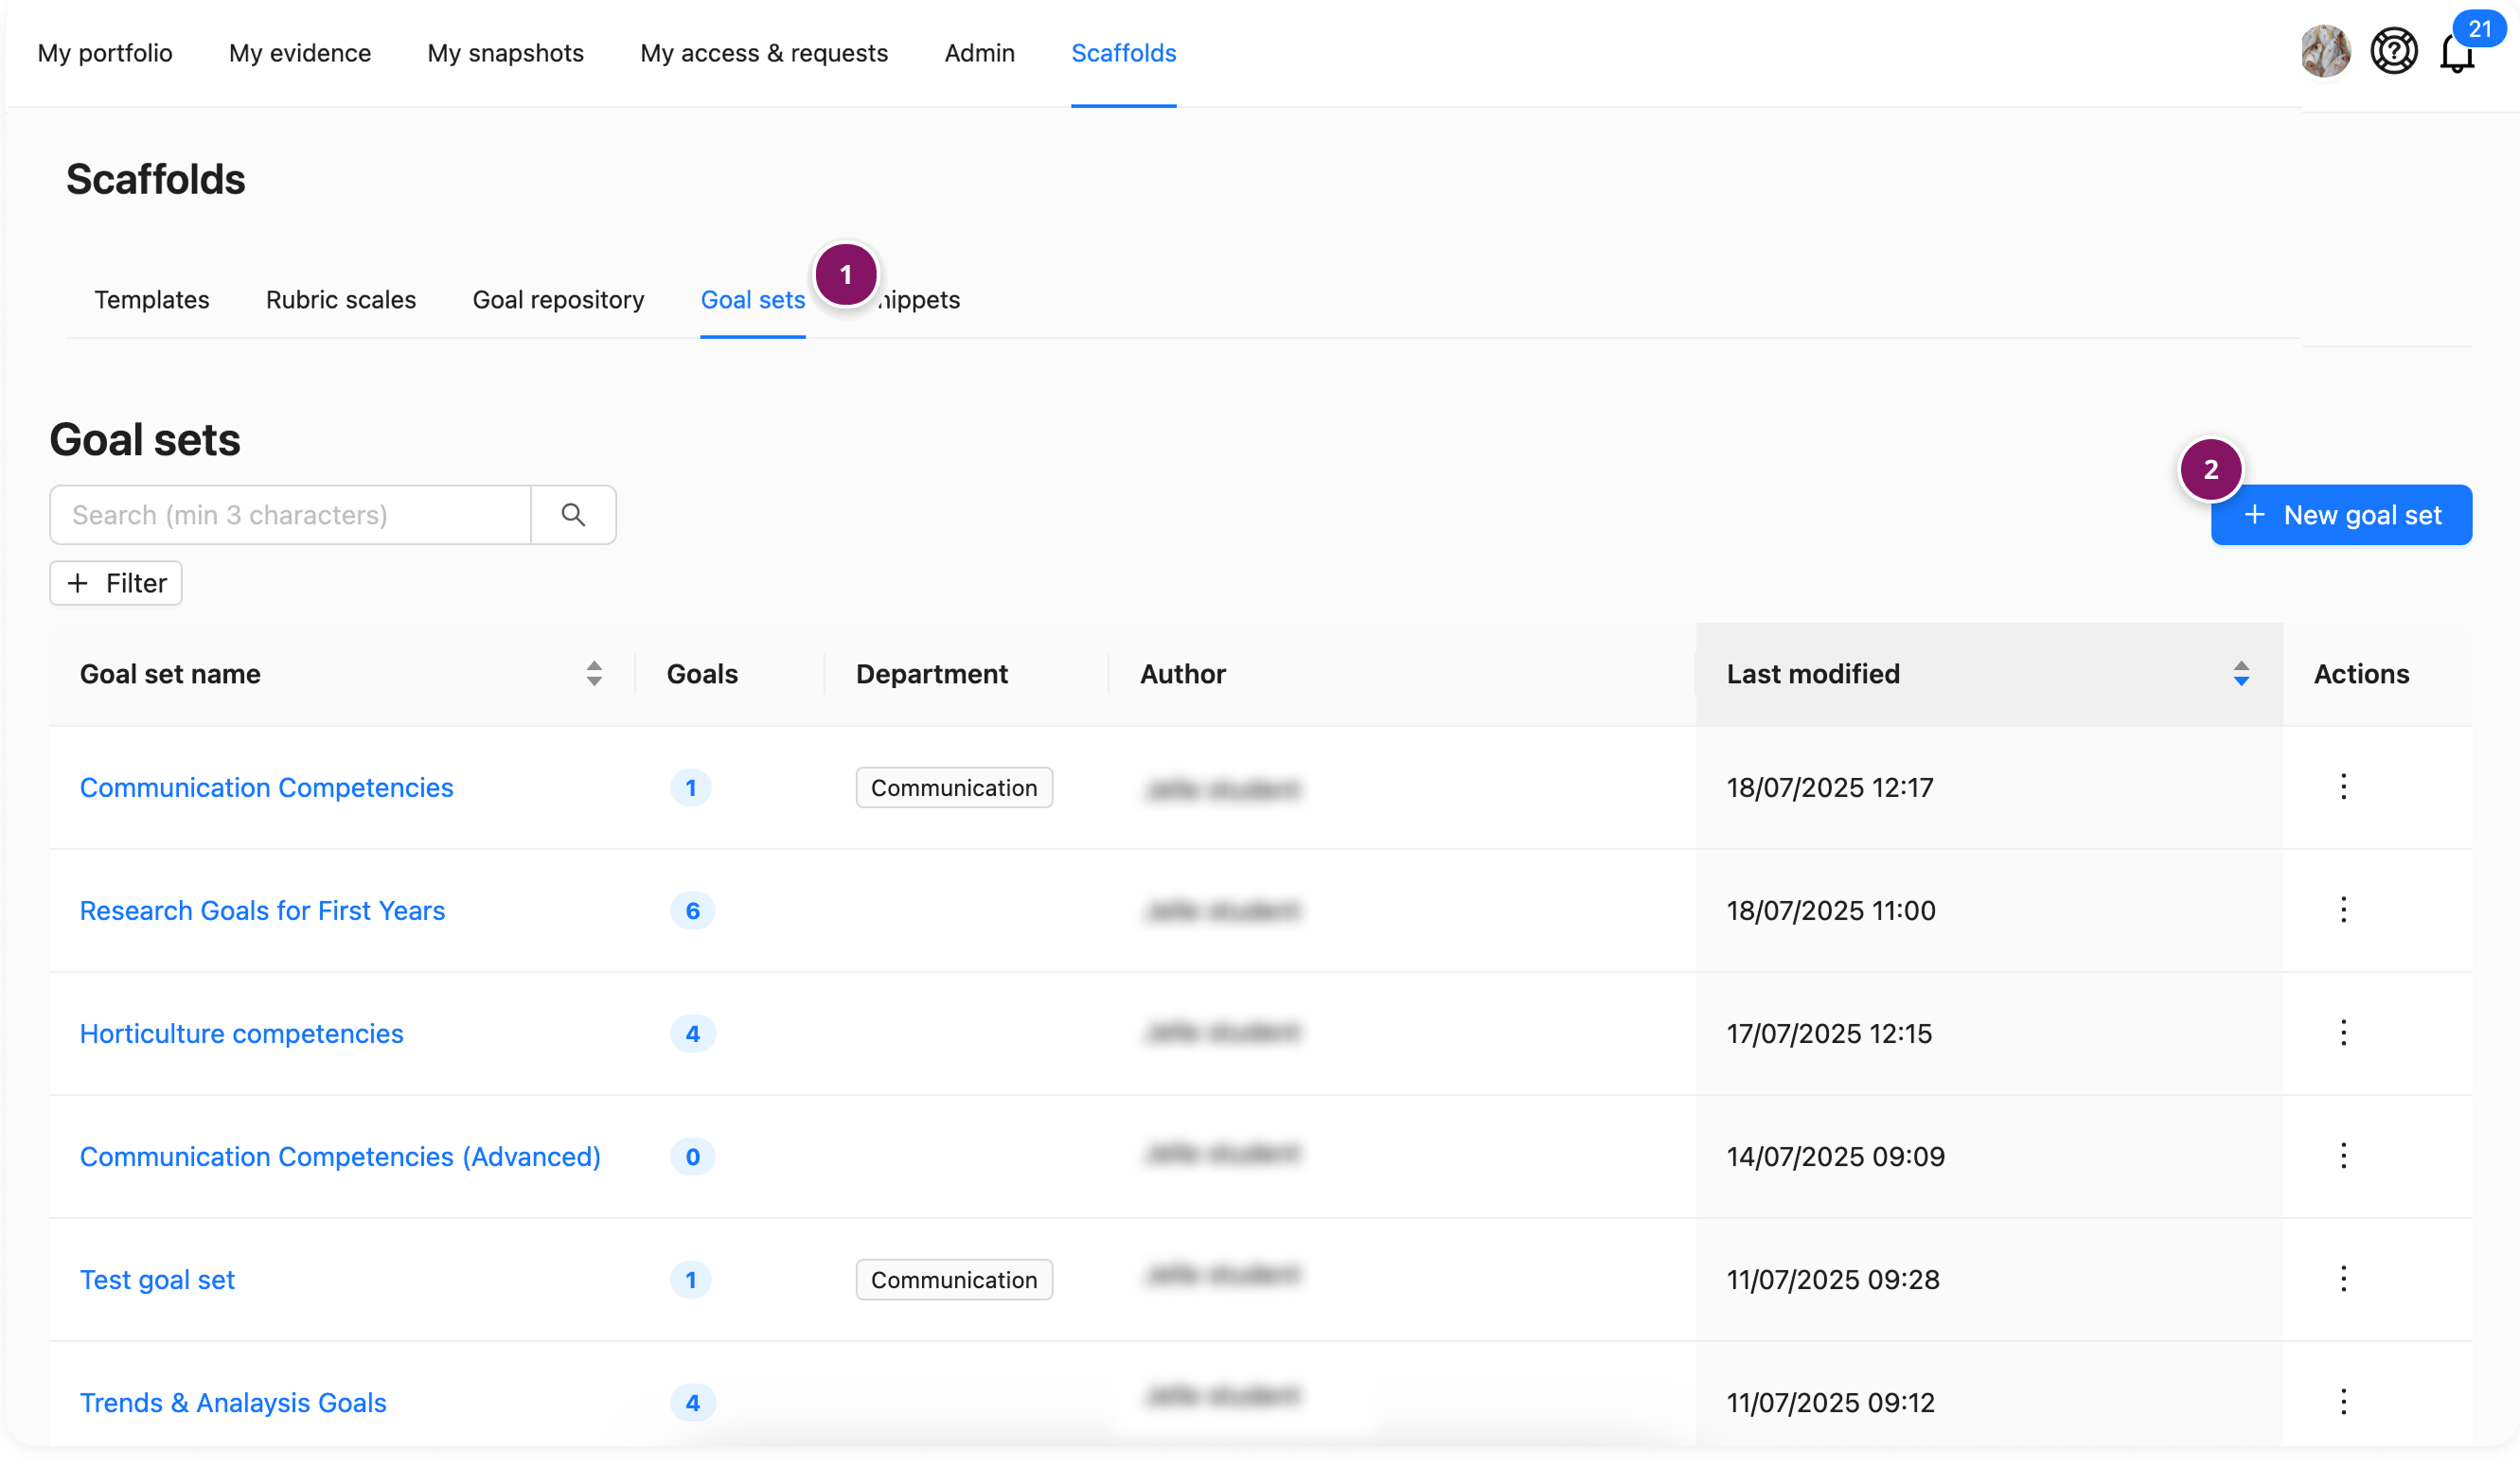Open actions menu for Horticulture competencies

point(2343,1033)
